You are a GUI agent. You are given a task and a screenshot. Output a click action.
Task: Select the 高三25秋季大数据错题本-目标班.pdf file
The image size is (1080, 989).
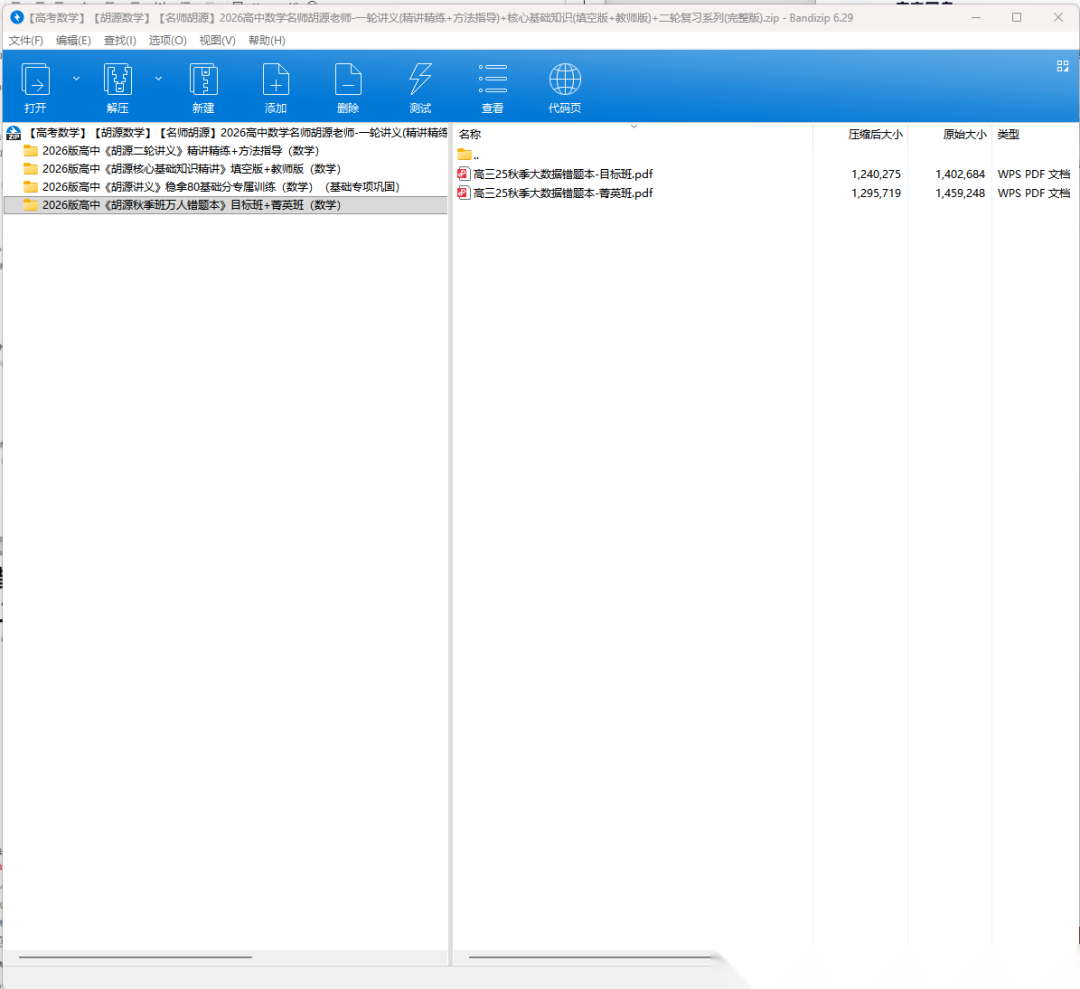click(562, 174)
